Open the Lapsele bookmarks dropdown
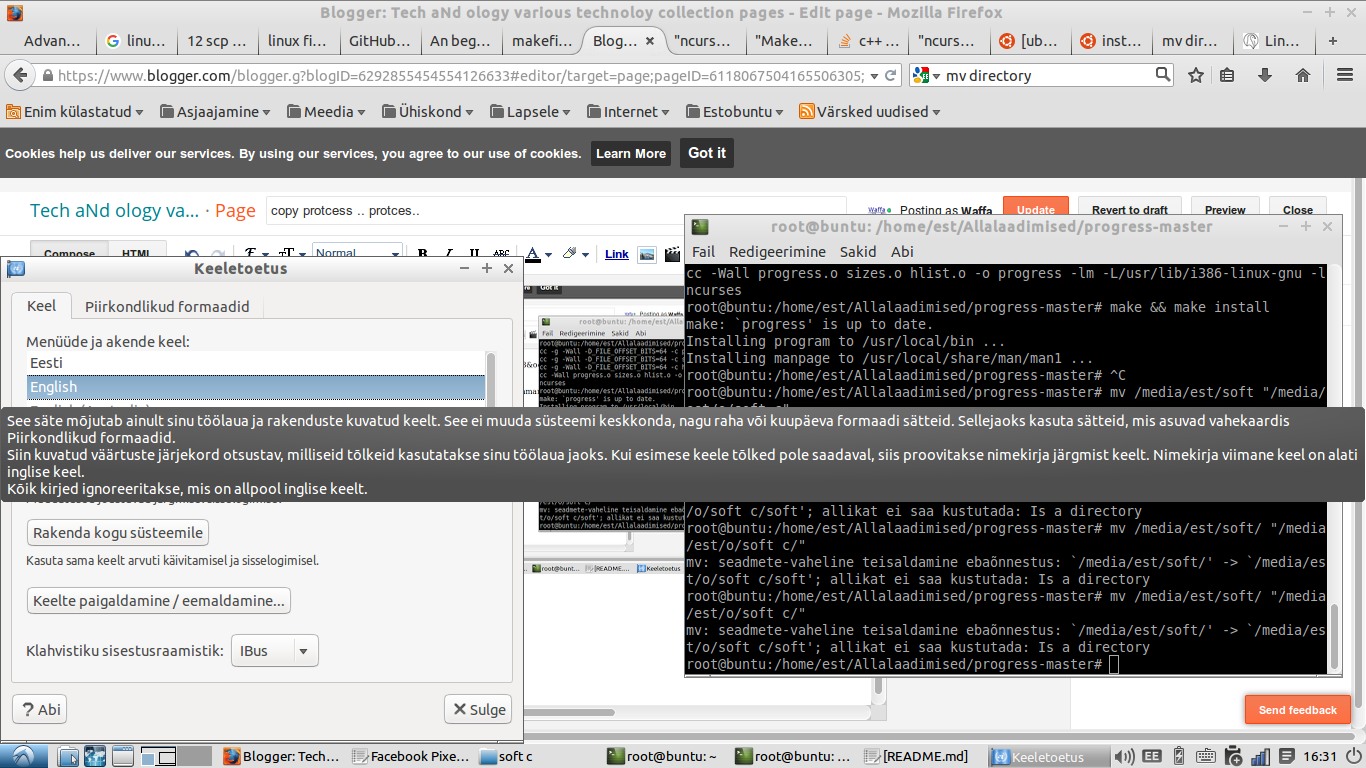This screenshot has width=1366, height=768. (x=530, y=112)
